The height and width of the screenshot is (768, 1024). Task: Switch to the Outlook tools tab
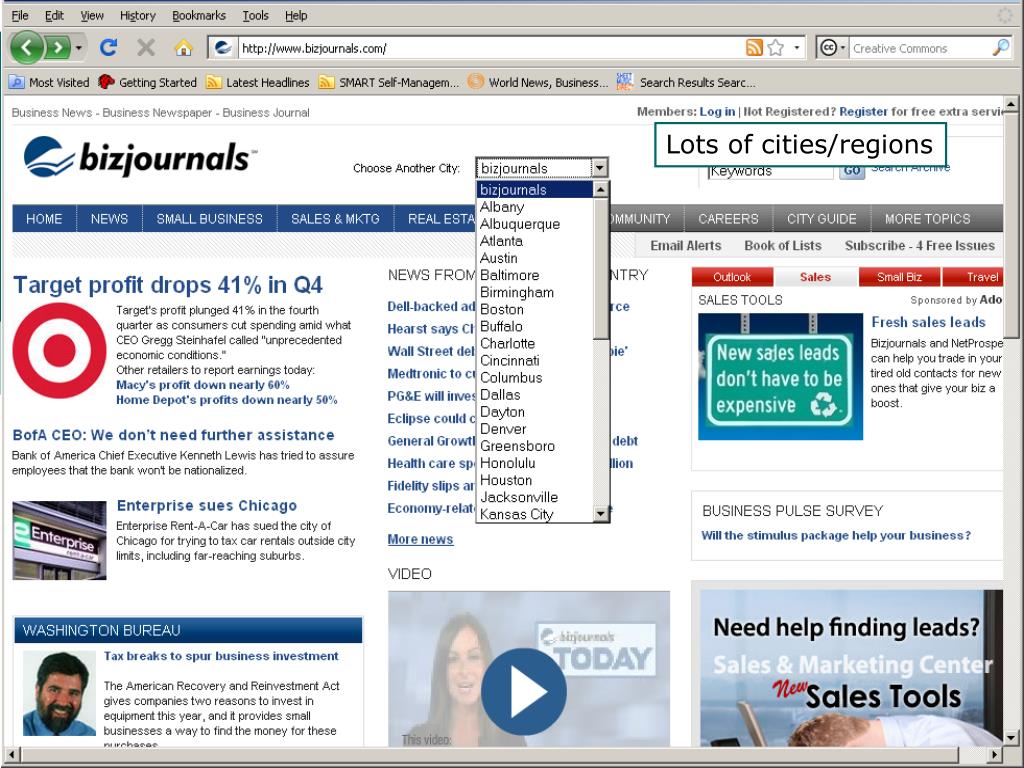coord(732,277)
